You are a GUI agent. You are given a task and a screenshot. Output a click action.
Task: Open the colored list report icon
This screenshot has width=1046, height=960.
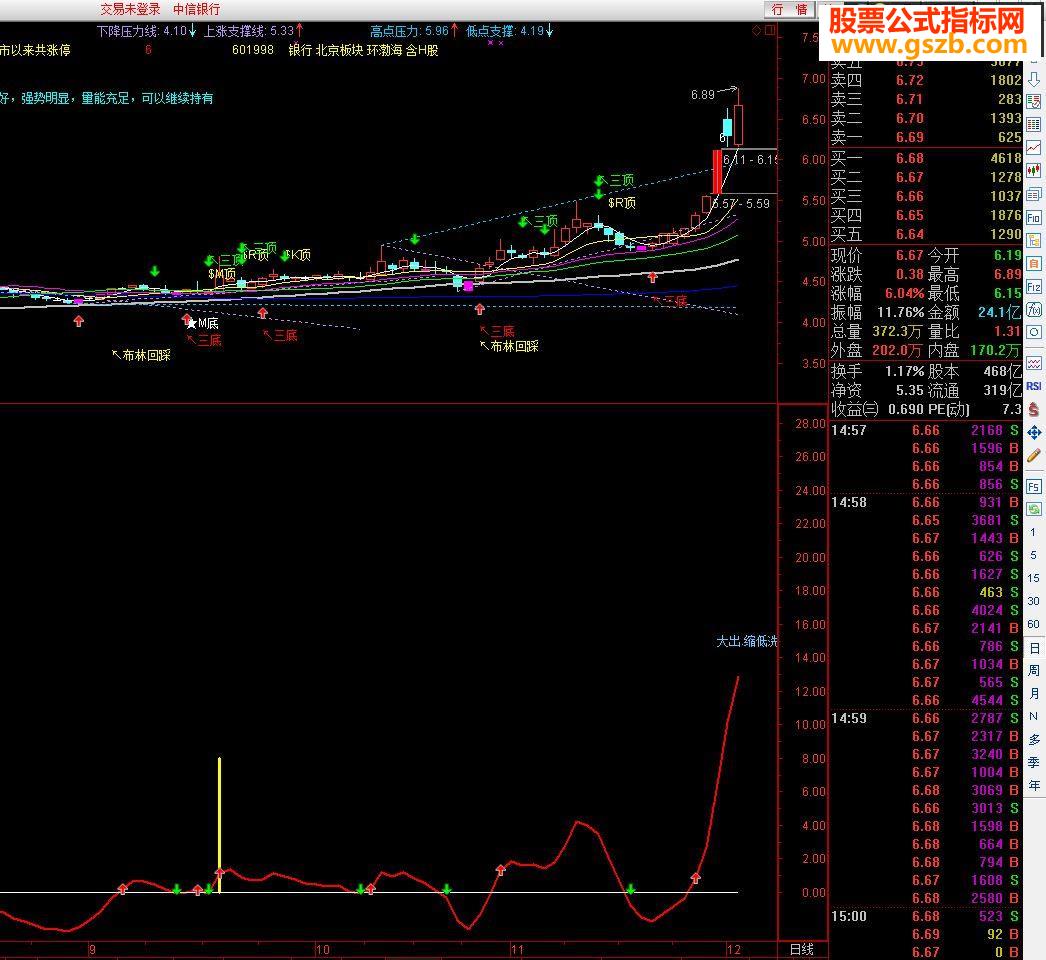1033,101
